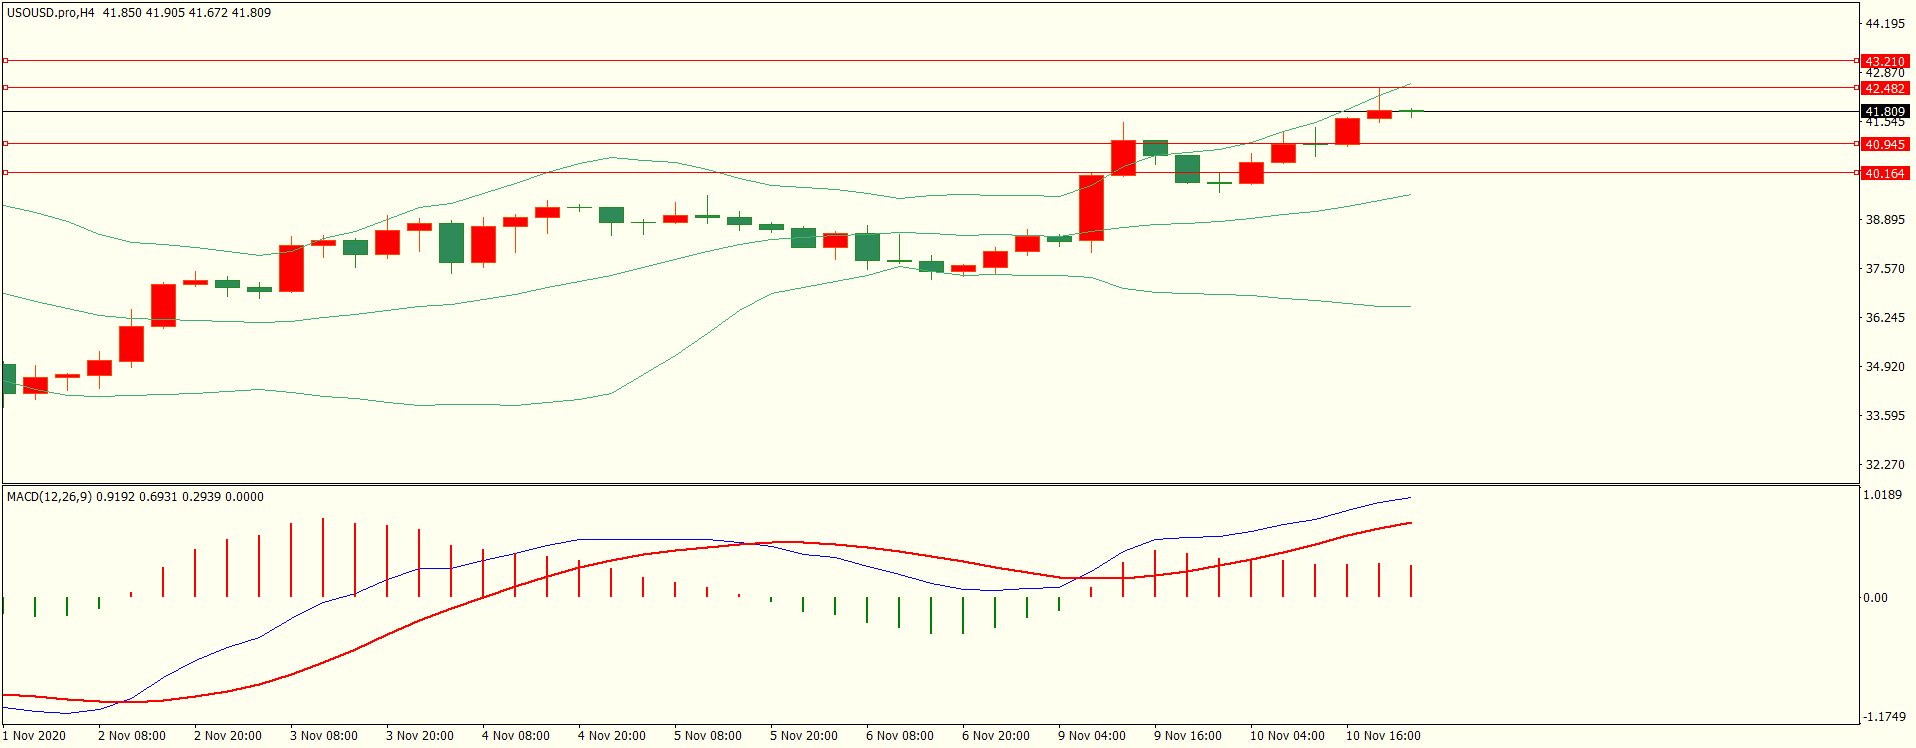Click the 33.595 price axis value
Viewport: 1916px width, 748px height.
[x=1885, y=415]
